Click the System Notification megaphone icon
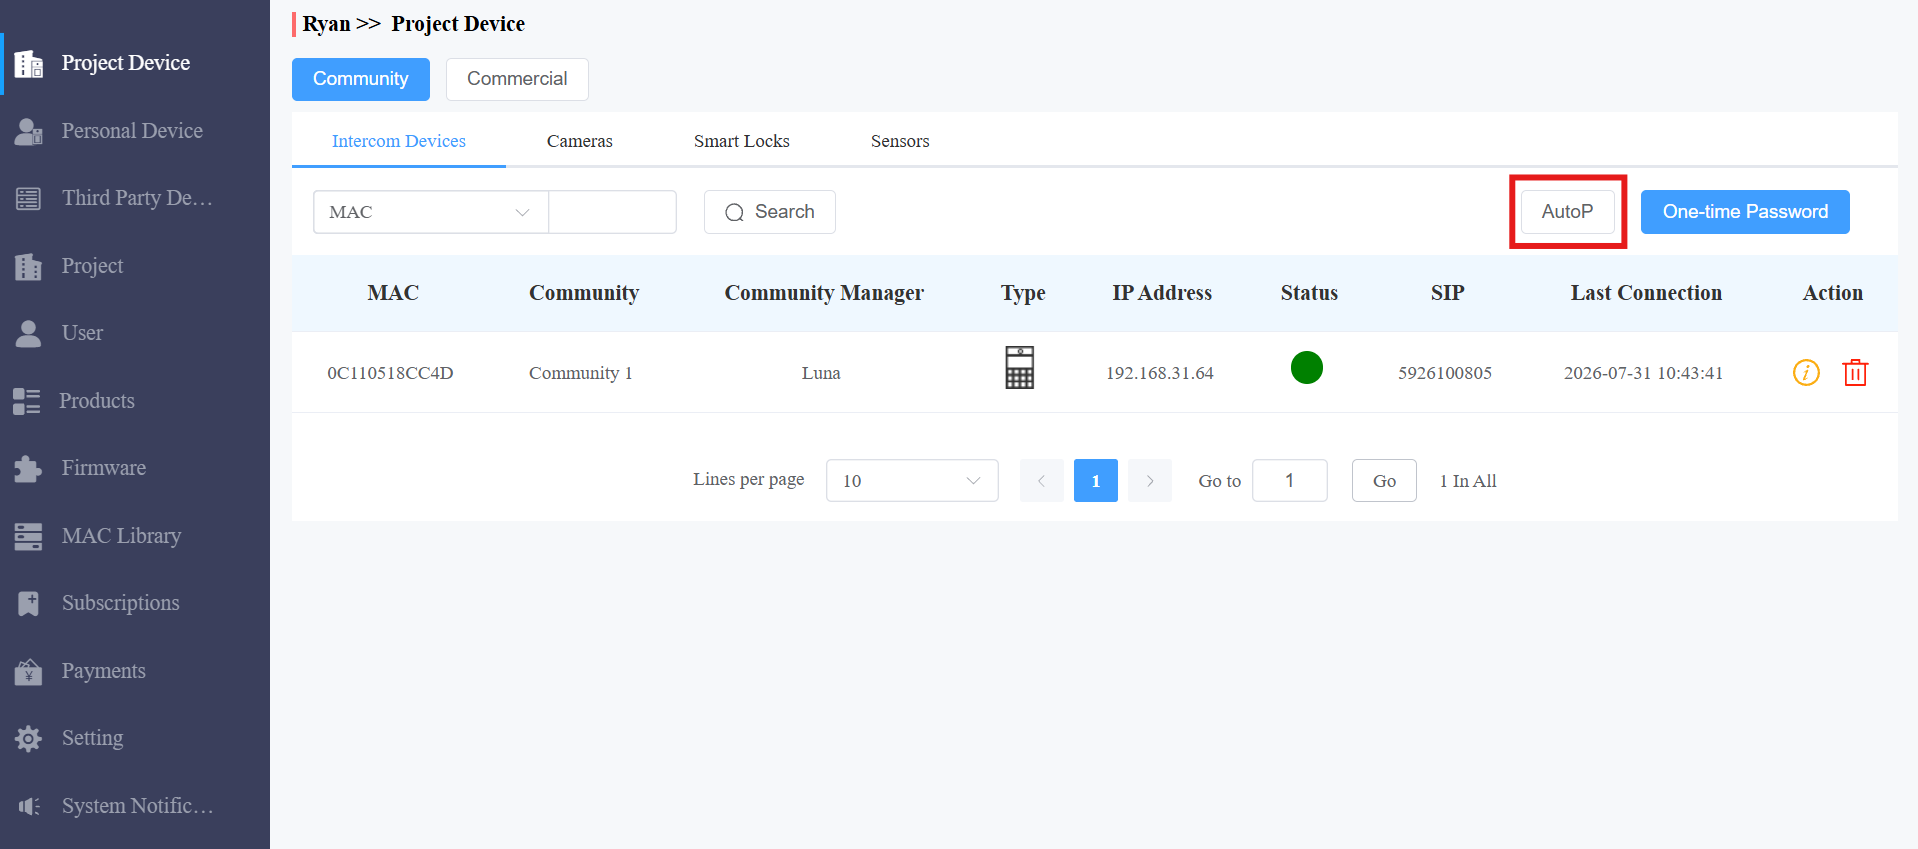This screenshot has height=849, width=1918. coord(29,806)
